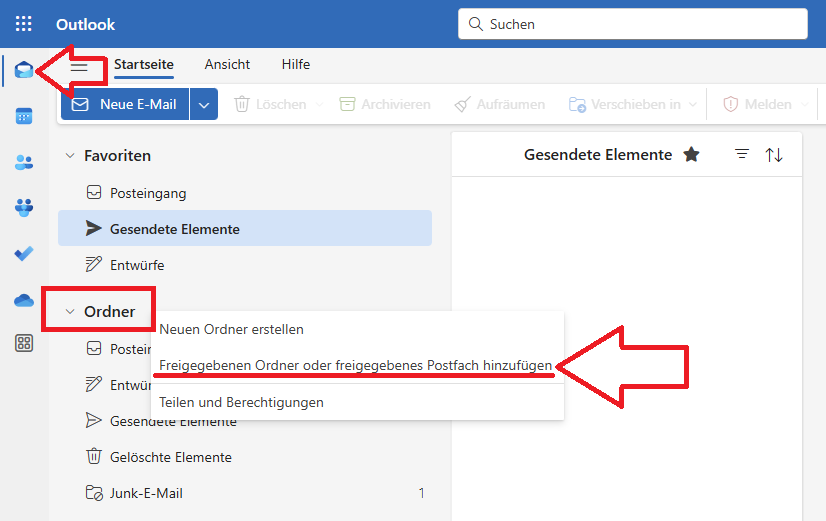The width and height of the screenshot is (826, 521).
Task: Click the Archivieren button label
Action: tap(396, 104)
